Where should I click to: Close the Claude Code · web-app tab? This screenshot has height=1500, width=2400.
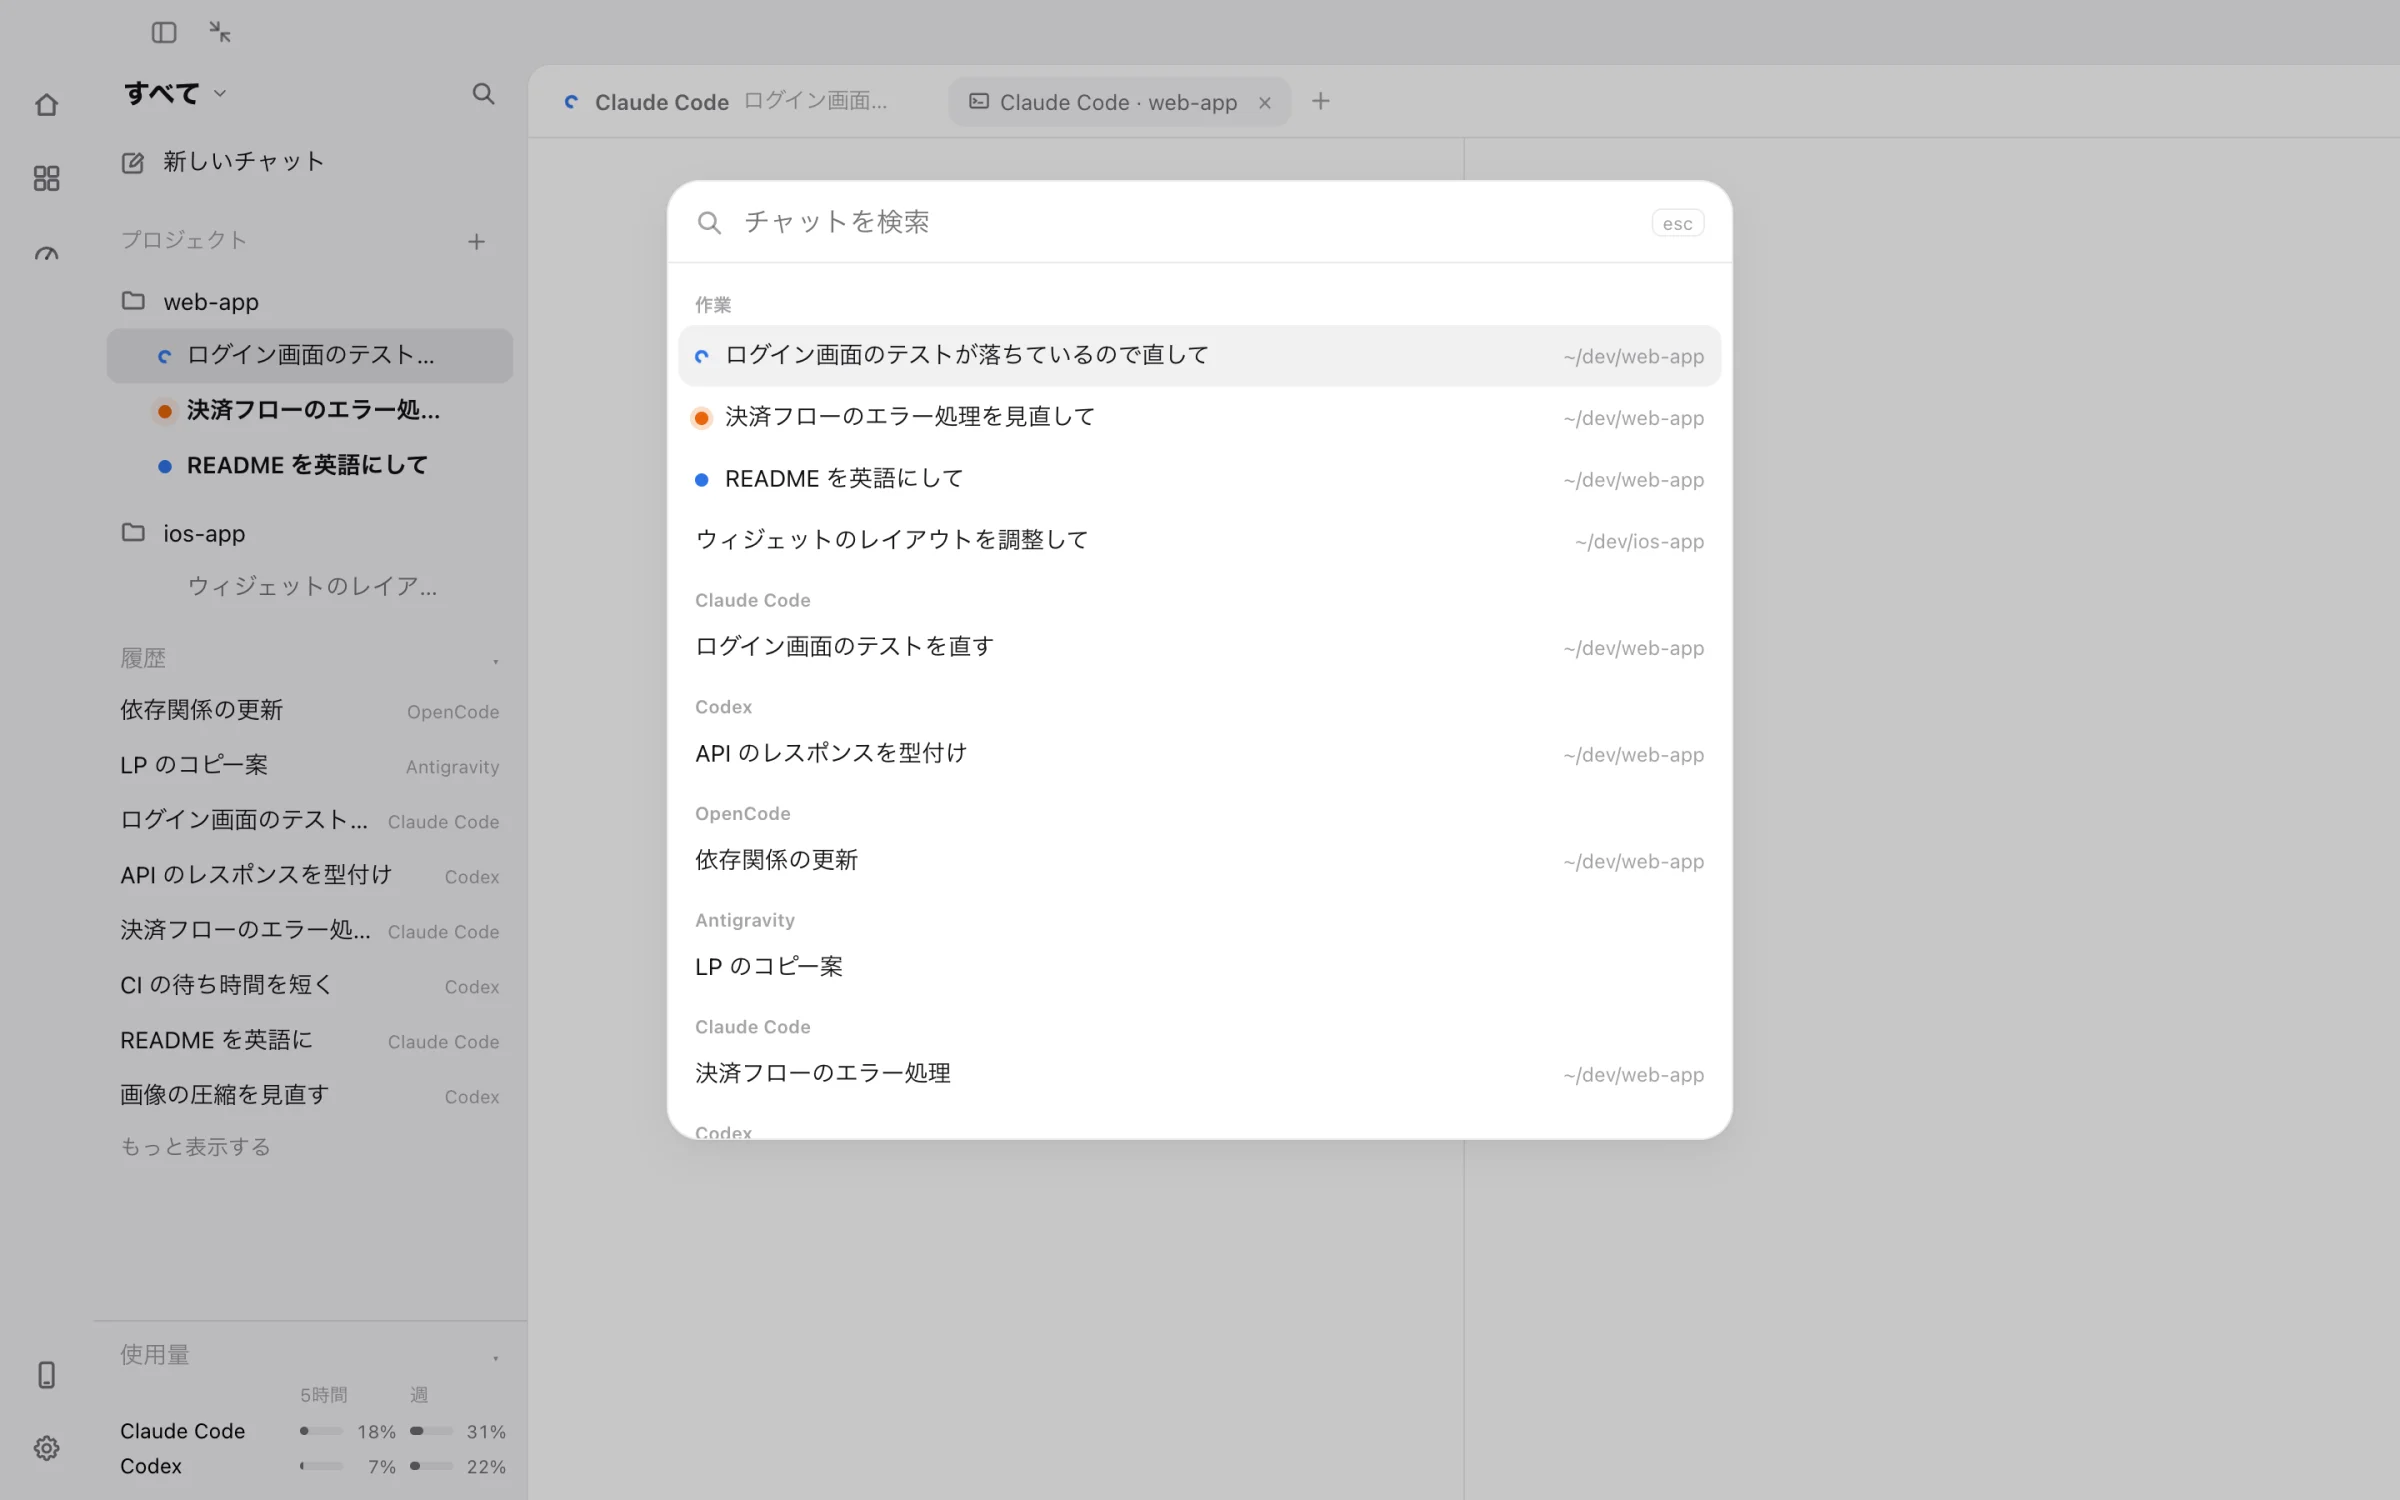pos(1265,102)
